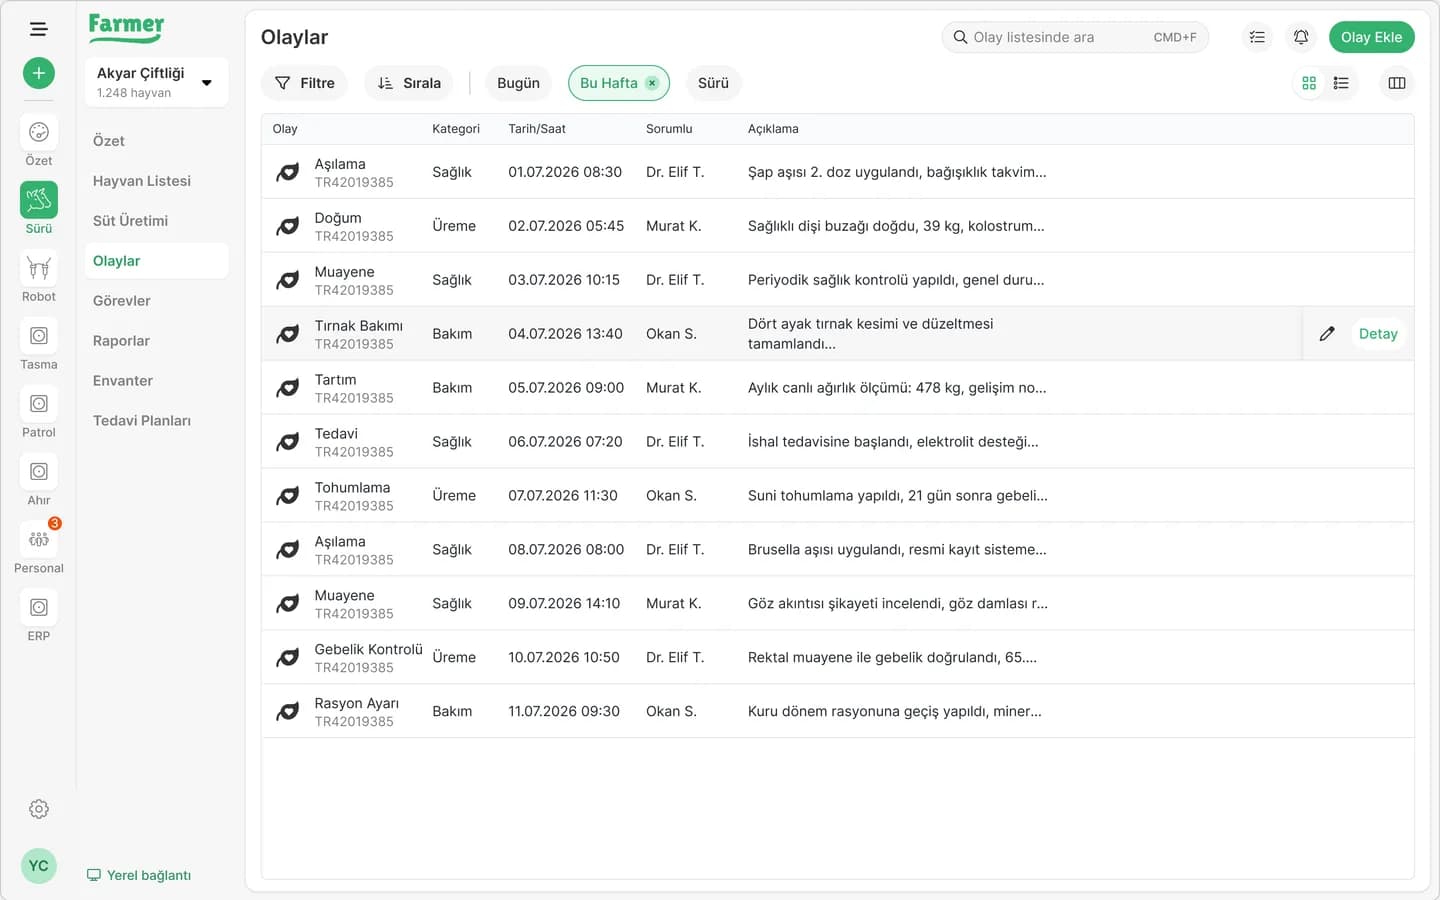This screenshot has width=1440, height=900.
Task: Open the hamburger menu icon
Action: click(x=39, y=29)
